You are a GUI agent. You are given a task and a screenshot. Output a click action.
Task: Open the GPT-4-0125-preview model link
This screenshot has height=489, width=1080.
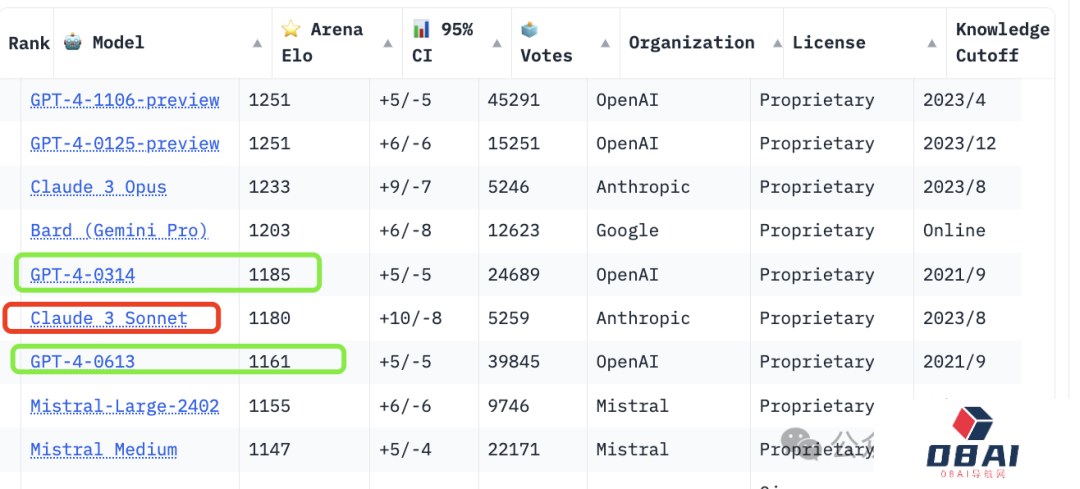[x=125, y=144]
